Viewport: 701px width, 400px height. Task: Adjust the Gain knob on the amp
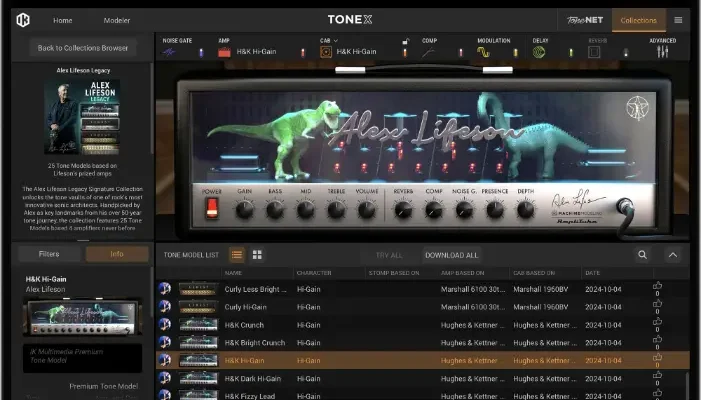[244, 210]
